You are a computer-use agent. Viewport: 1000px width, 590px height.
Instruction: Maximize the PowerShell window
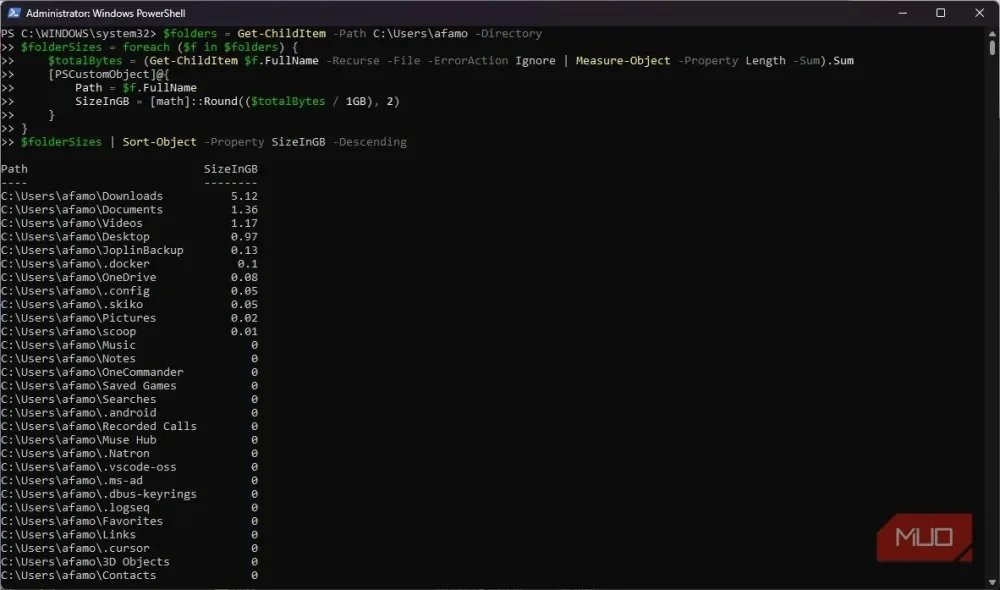click(941, 13)
